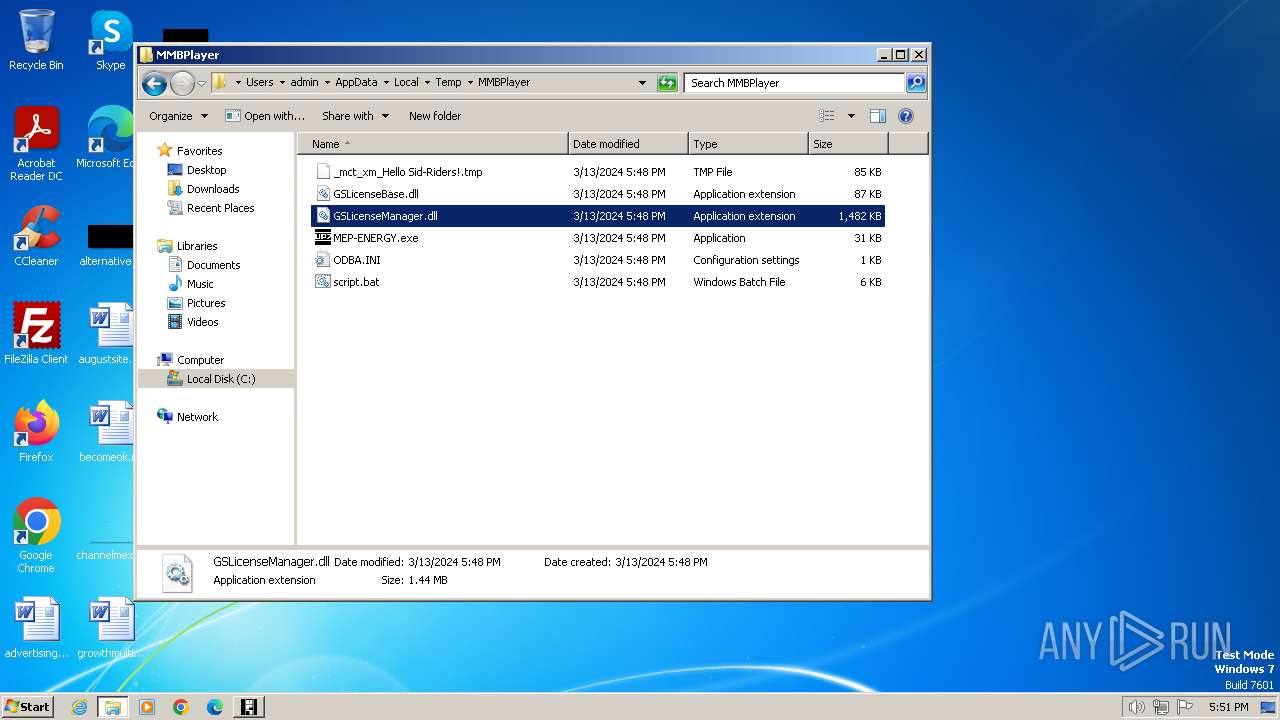Open Windows Media Player from taskbar
Image resolution: width=1280 pixels, height=720 pixels.
click(x=147, y=707)
